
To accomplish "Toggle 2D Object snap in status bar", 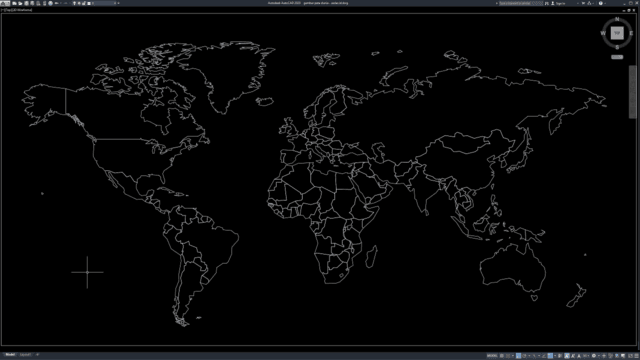I will coord(550,356).
